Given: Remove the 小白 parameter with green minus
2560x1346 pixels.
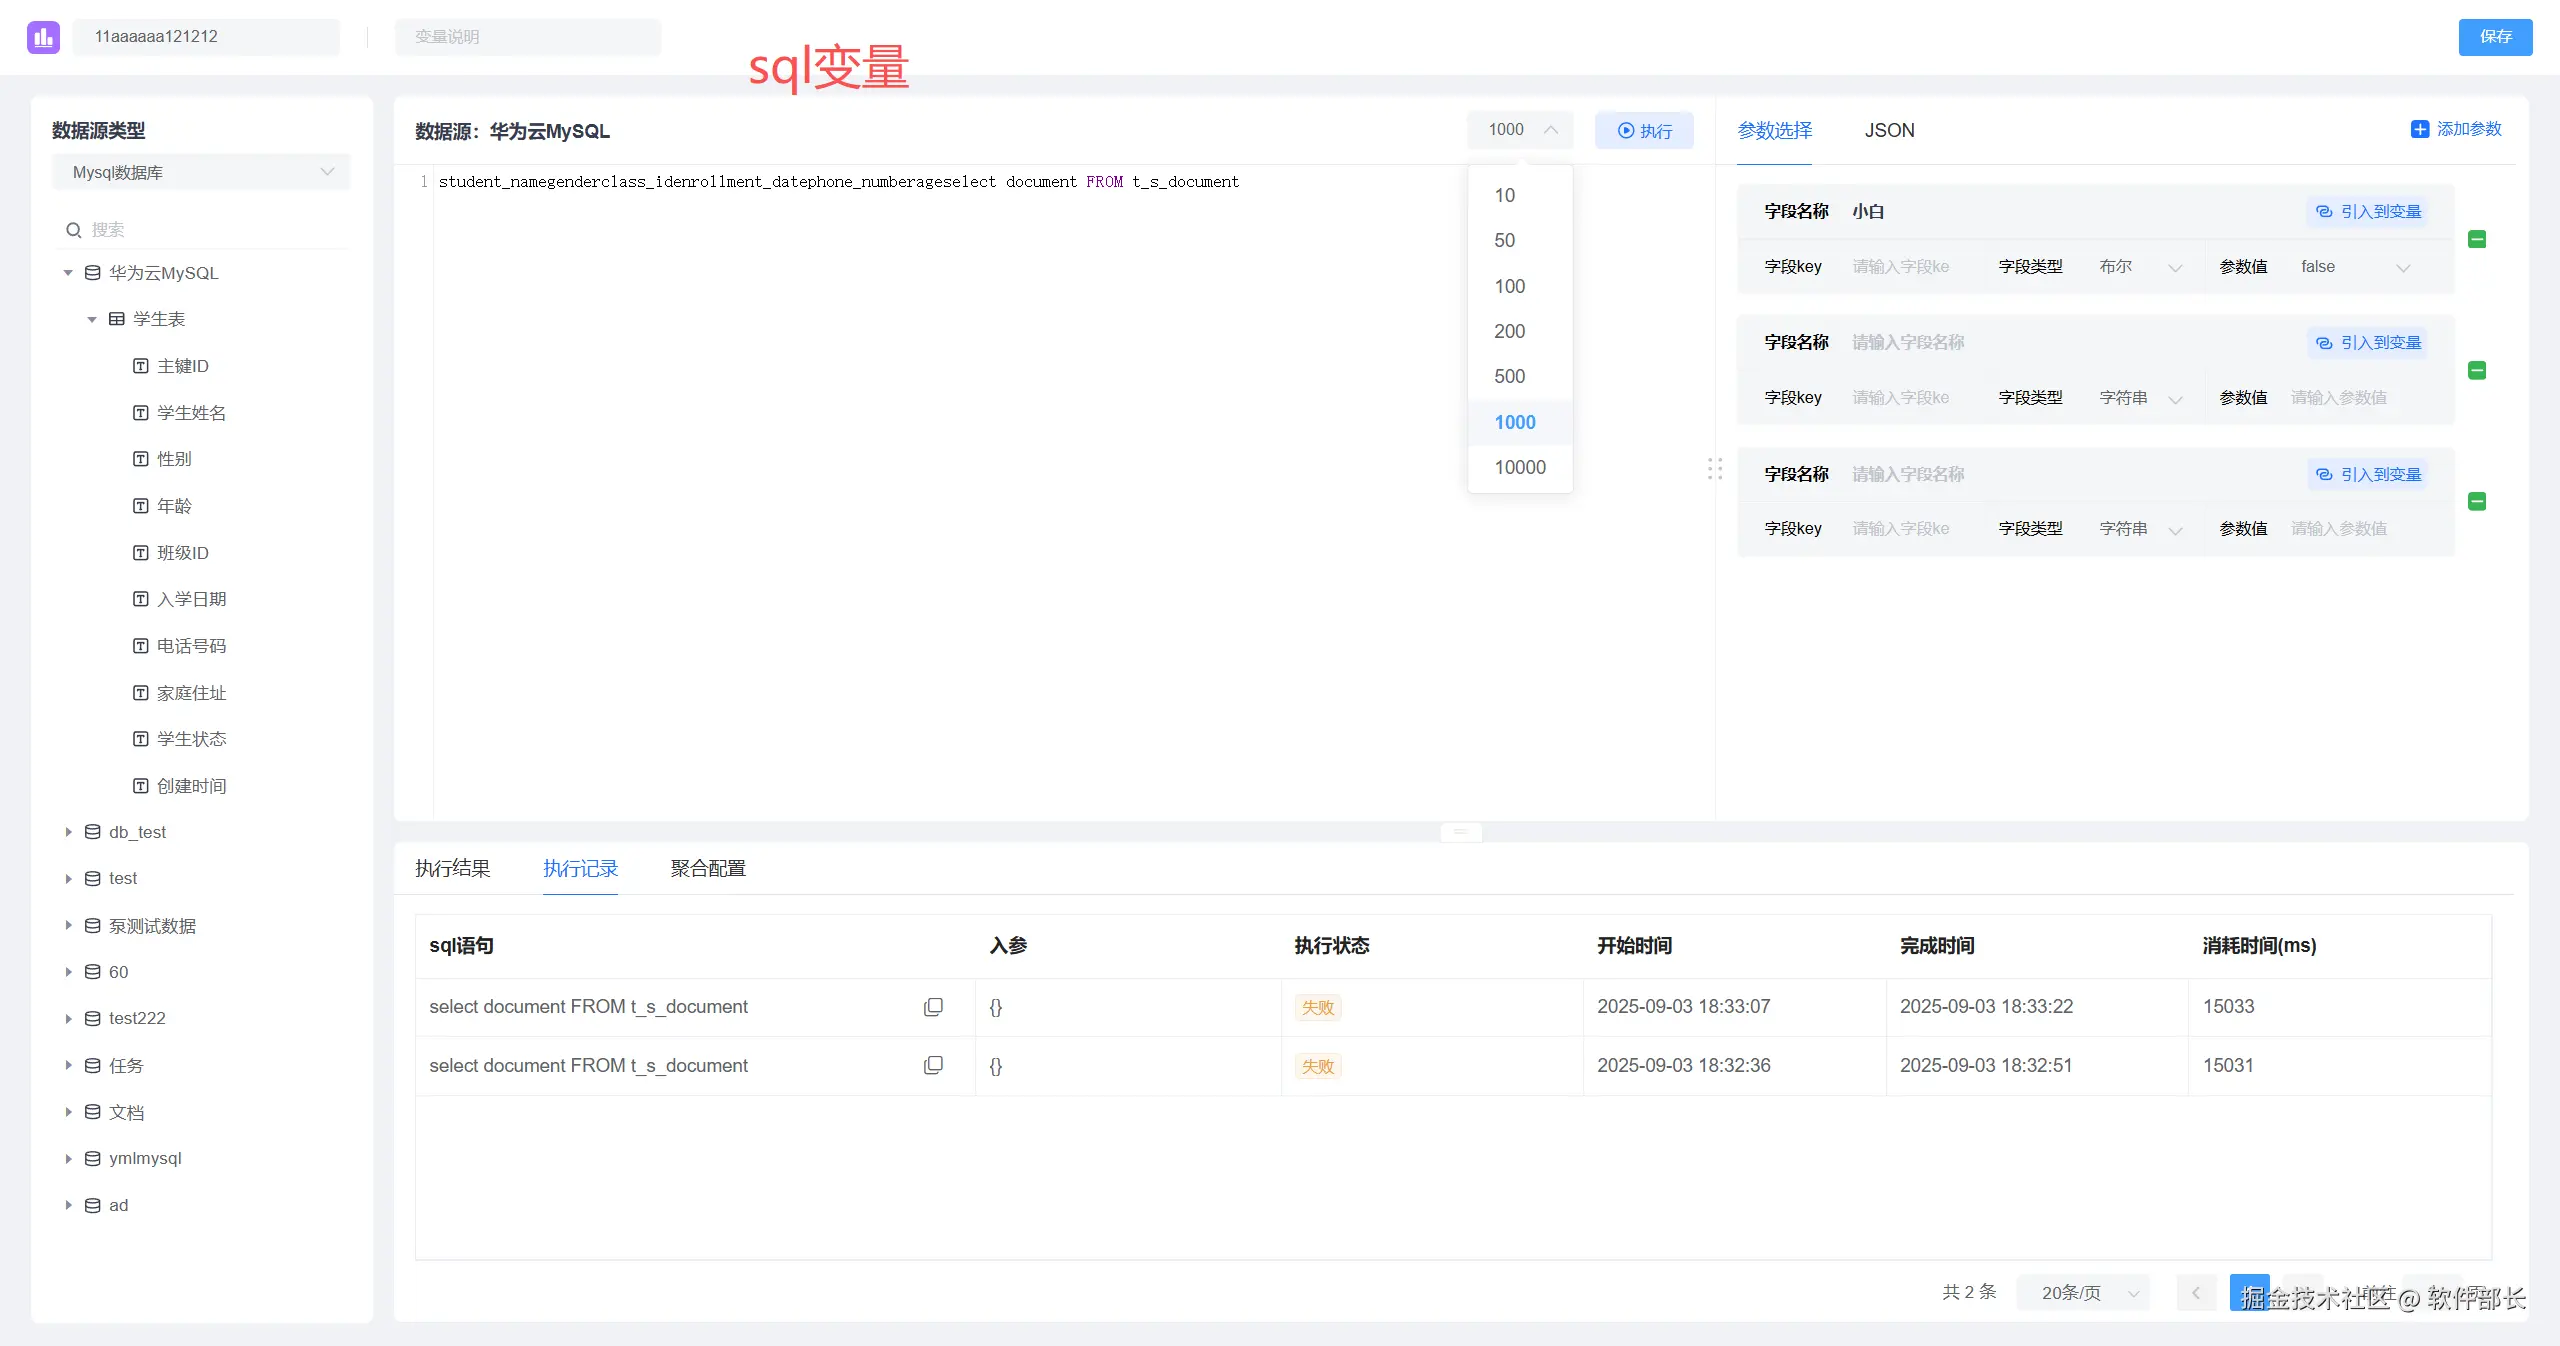Looking at the screenshot, I should coord(2477,239).
